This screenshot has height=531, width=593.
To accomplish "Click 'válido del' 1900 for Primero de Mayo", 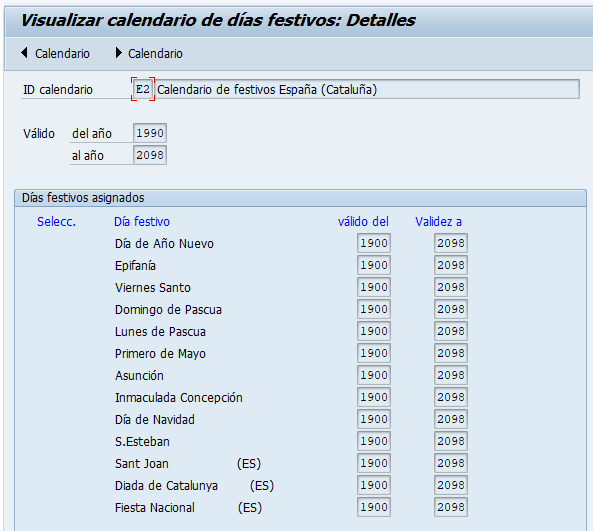I will point(374,352).
